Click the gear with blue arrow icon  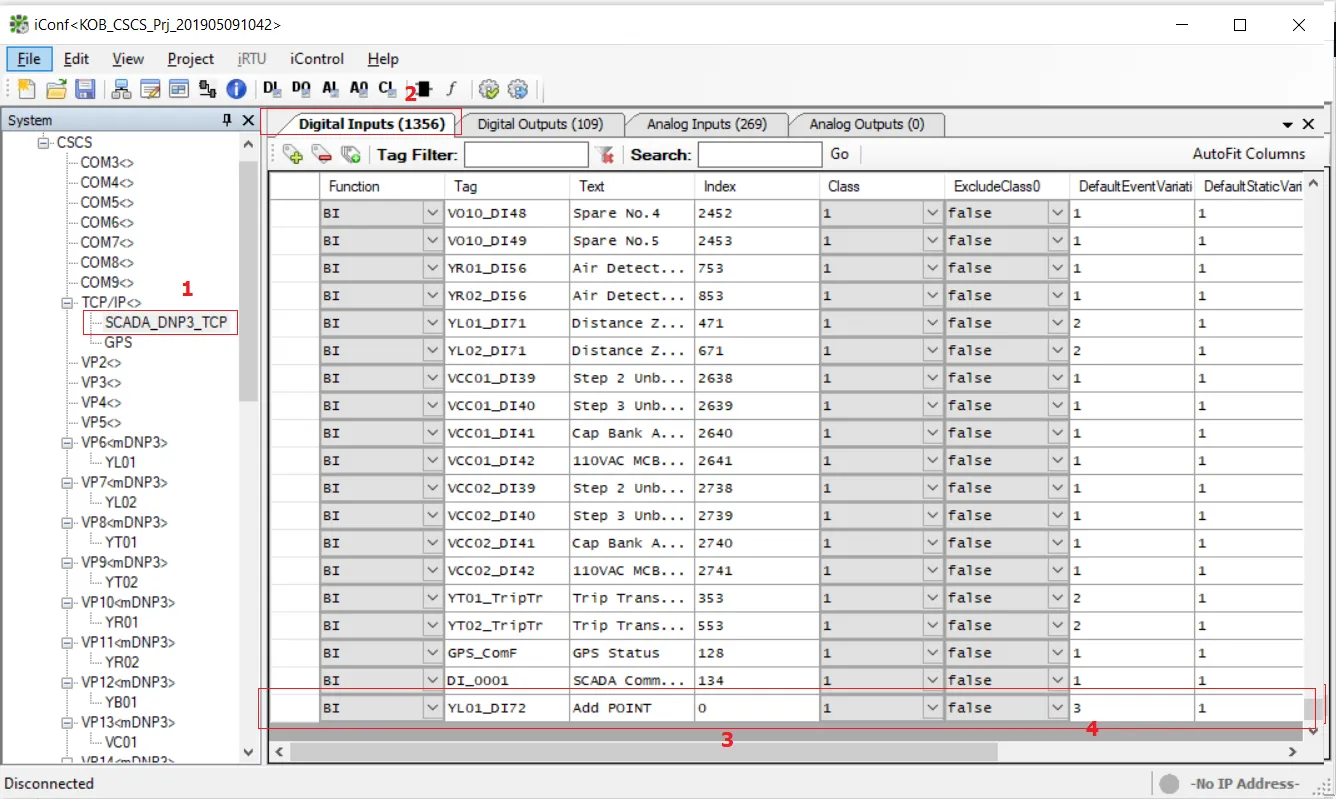[x=517, y=89]
